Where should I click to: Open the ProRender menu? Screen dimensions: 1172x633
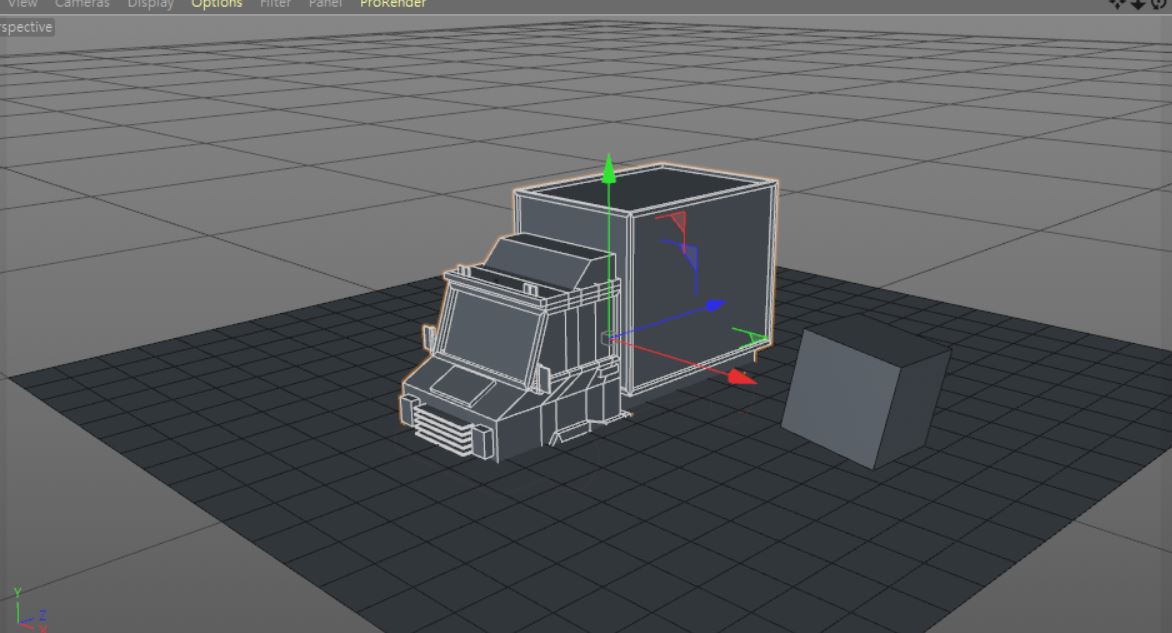(393, 4)
